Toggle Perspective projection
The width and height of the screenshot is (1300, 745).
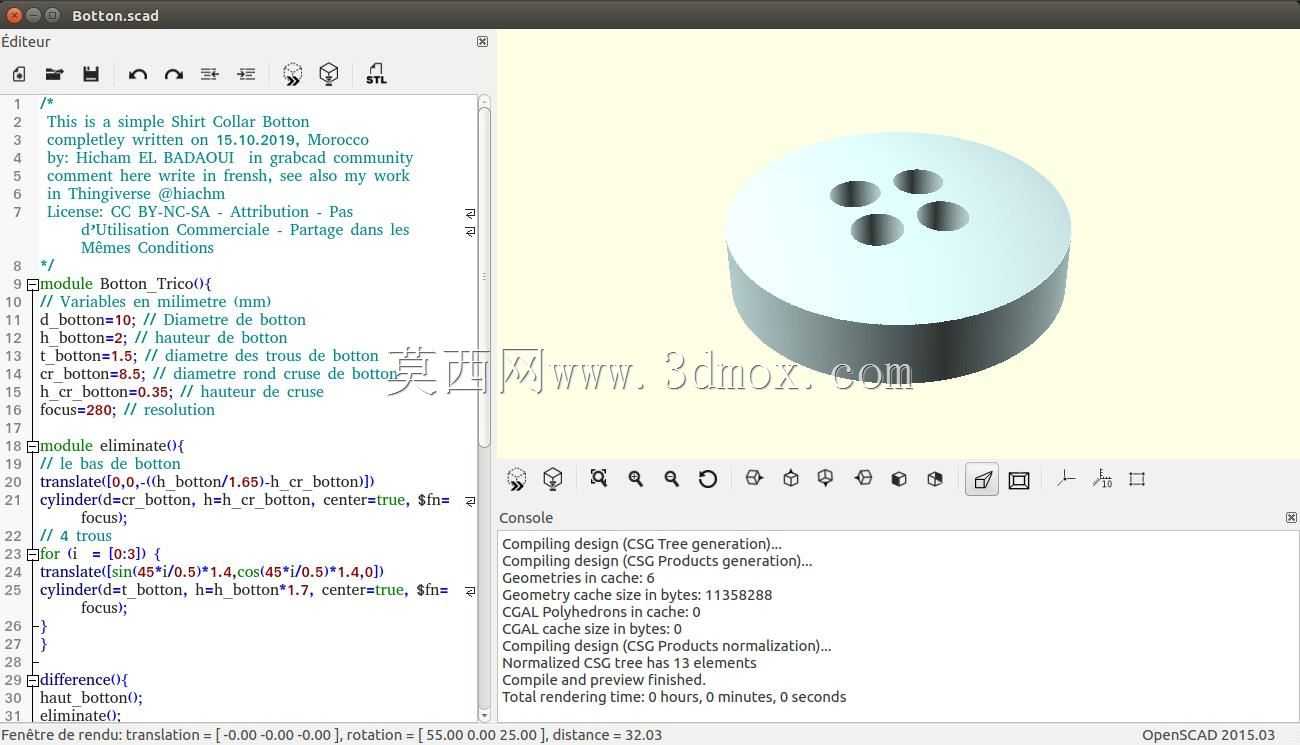(982, 480)
